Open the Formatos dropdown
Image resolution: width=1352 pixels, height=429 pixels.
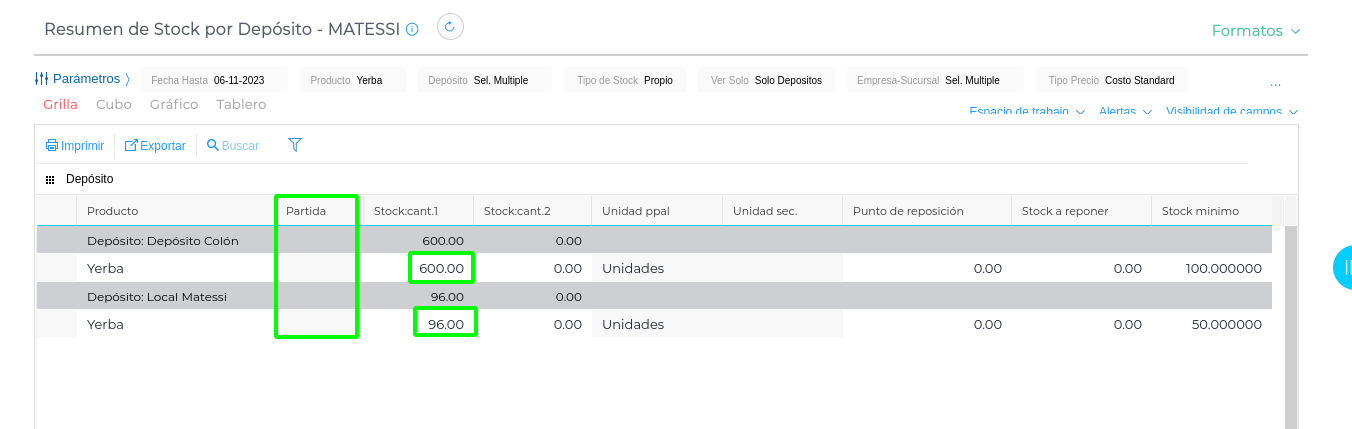tap(1256, 31)
